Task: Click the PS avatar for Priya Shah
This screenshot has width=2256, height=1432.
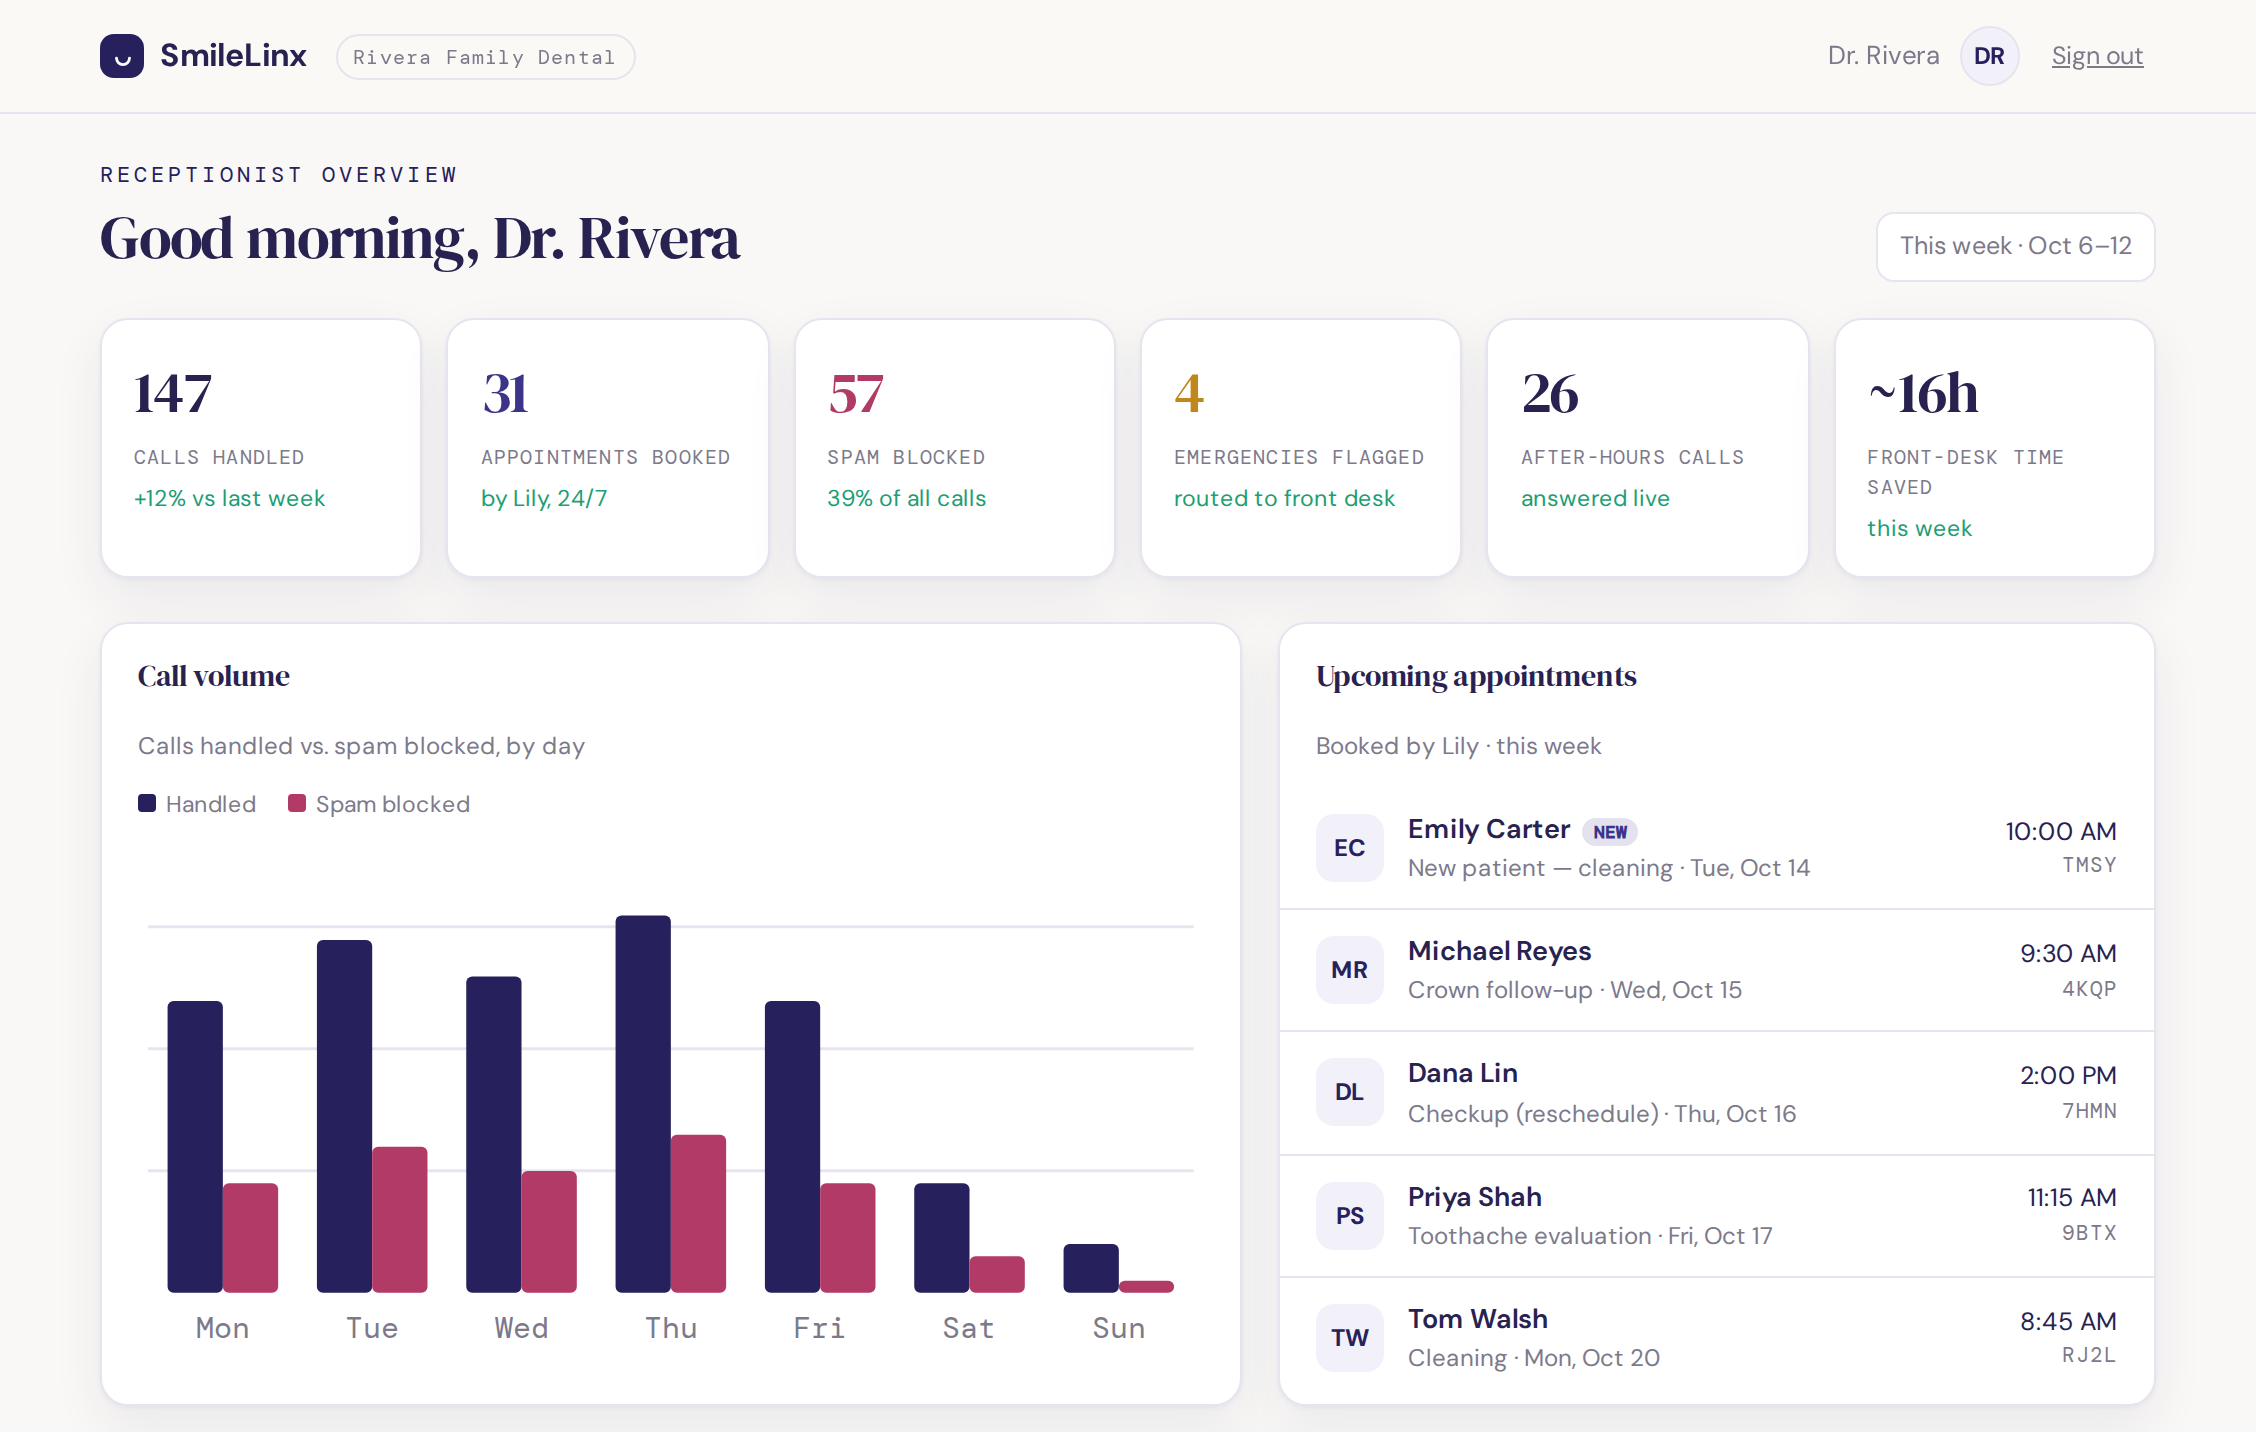Action: click(x=1350, y=1216)
